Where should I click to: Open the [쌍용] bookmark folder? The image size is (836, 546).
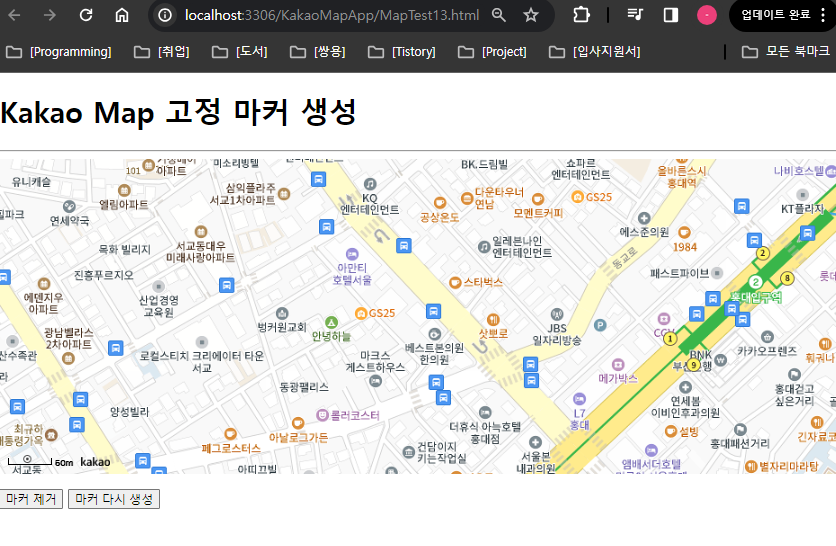click(318, 52)
